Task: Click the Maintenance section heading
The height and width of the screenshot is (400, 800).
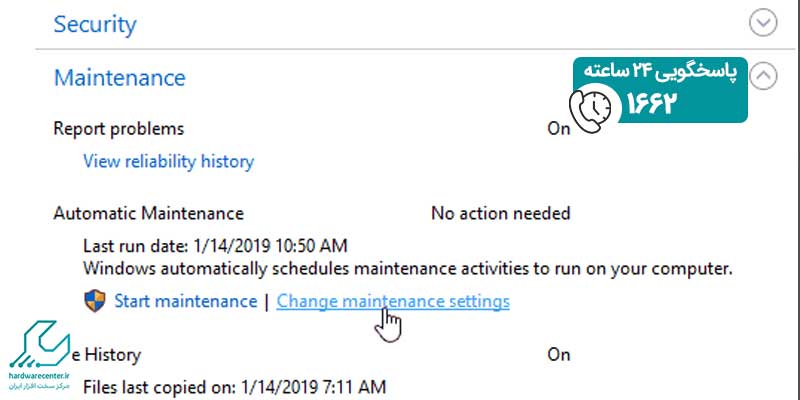Action: [x=119, y=78]
